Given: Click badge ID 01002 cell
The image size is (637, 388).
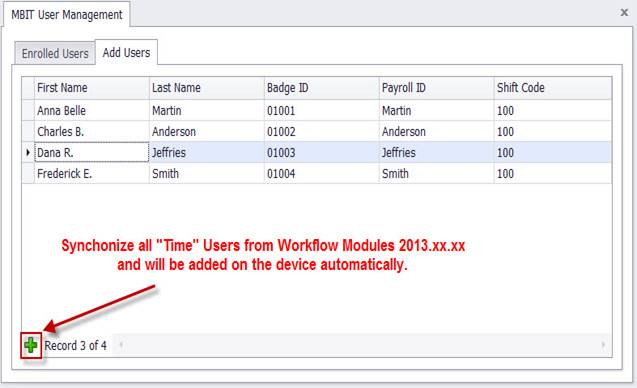Looking at the screenshot, I should point(322,132).
